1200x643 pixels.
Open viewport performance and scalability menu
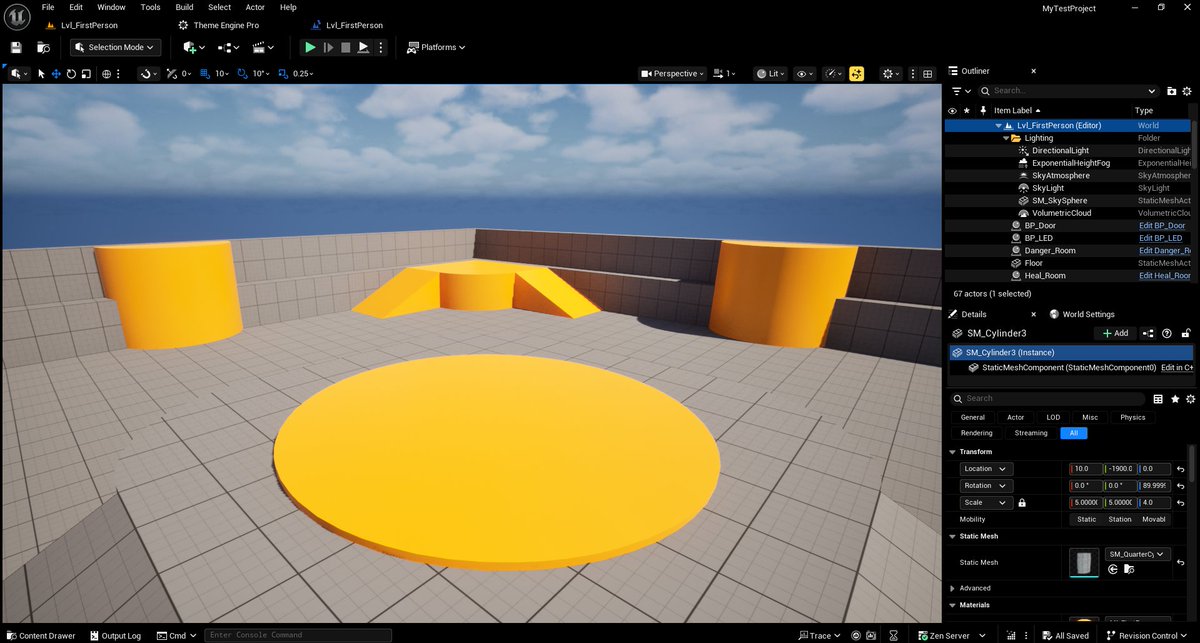[833, 73]
